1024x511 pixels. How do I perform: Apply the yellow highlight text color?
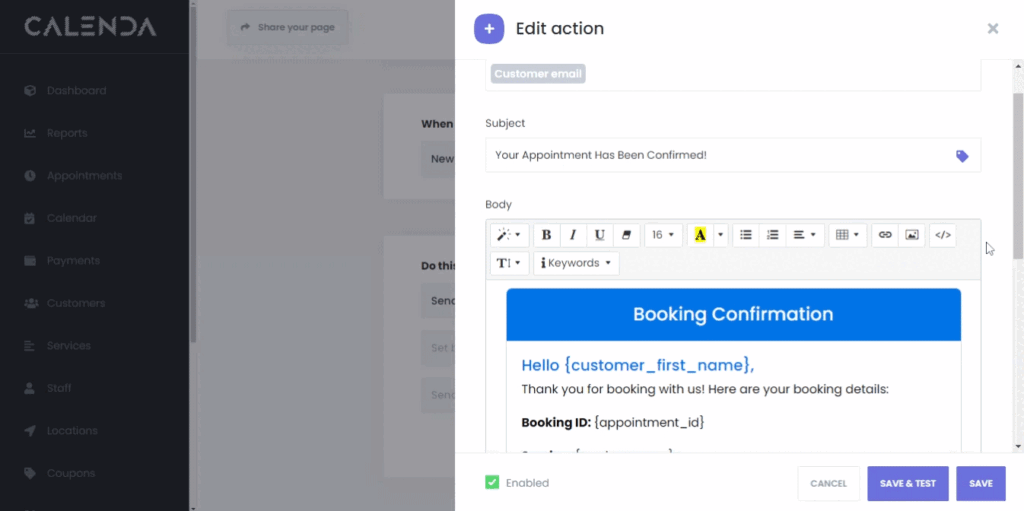point(700,235)
